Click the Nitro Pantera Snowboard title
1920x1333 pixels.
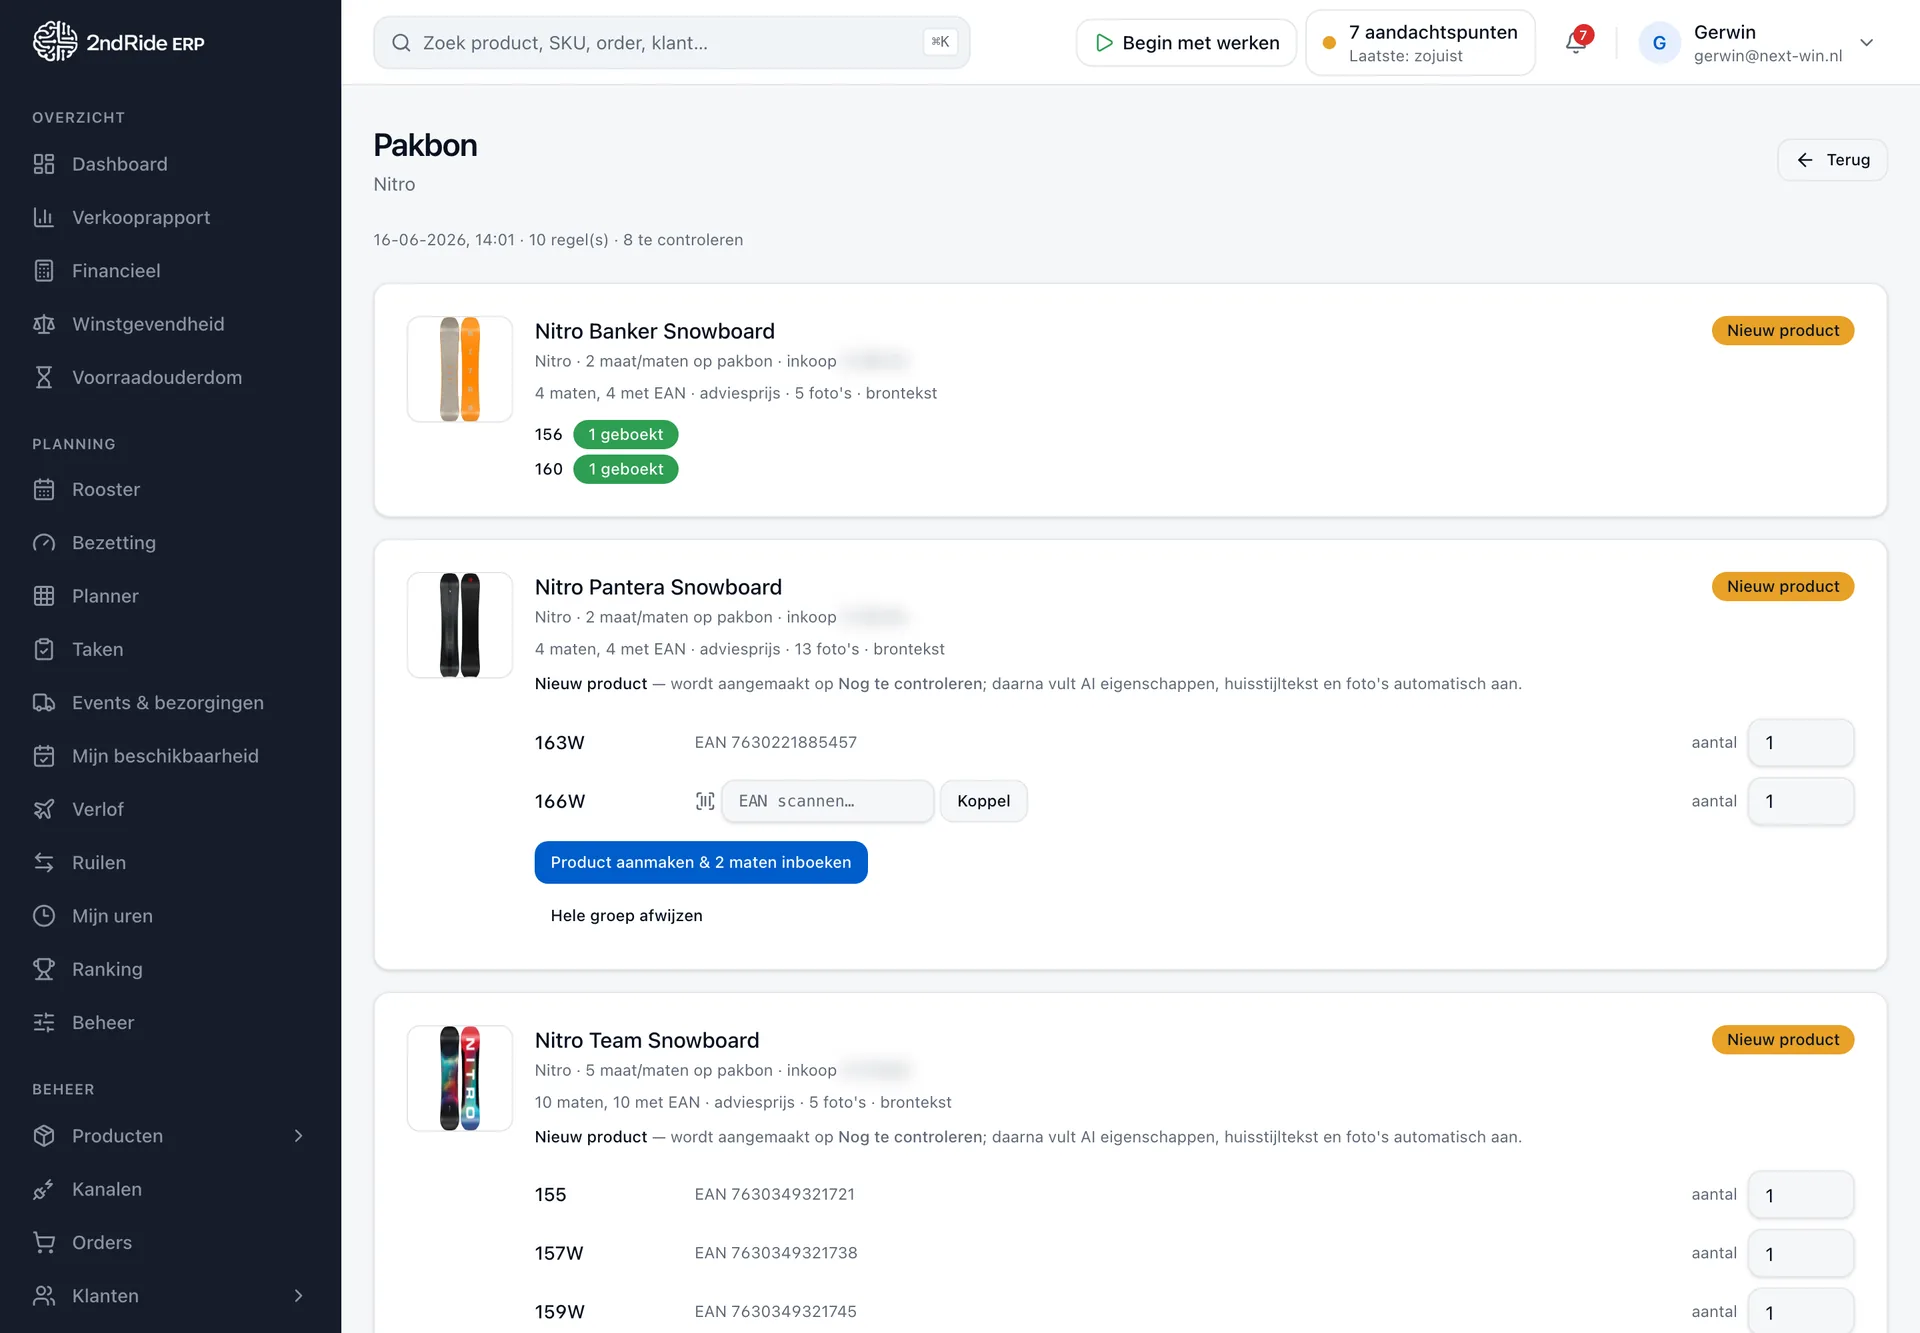click(658, 587)
